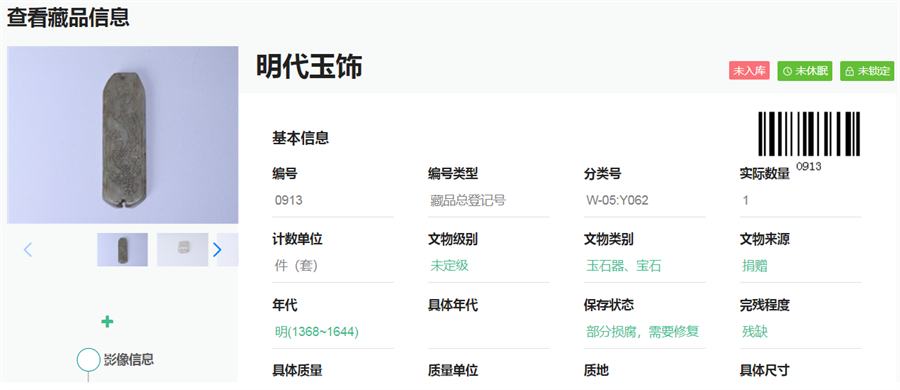The image size is (900, 390).
Task: Click the 玉石器、宝石 category value
Action: coord(624,266)
